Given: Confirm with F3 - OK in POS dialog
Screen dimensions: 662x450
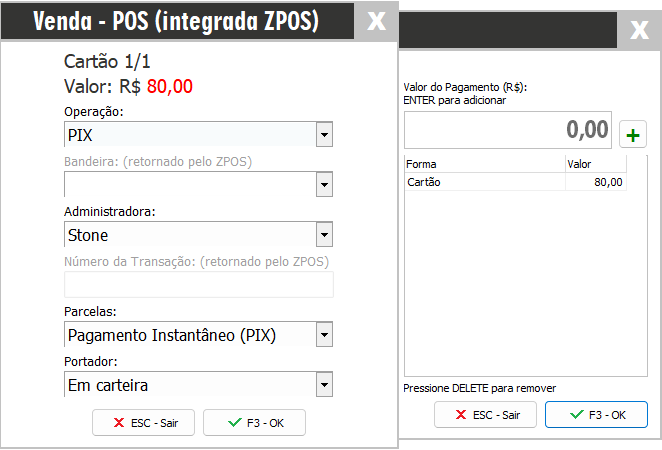Looking at the screenshot, I should pyautogui.click(x=254, y=423).
